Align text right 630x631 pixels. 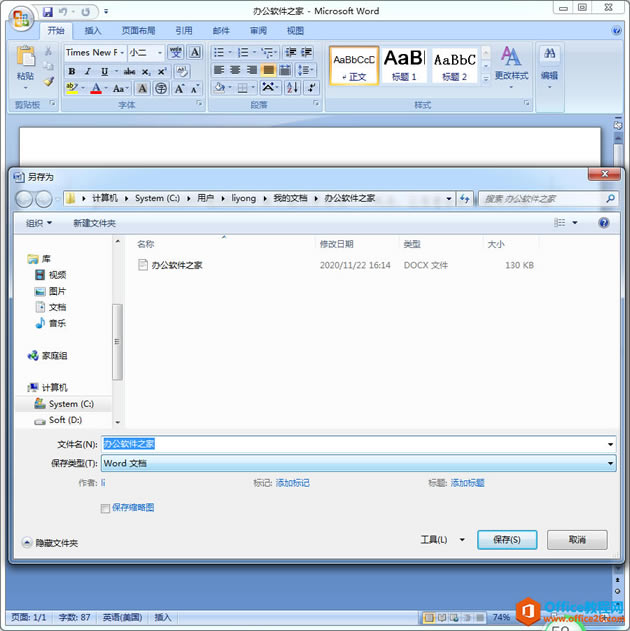(x=252, y=70)
